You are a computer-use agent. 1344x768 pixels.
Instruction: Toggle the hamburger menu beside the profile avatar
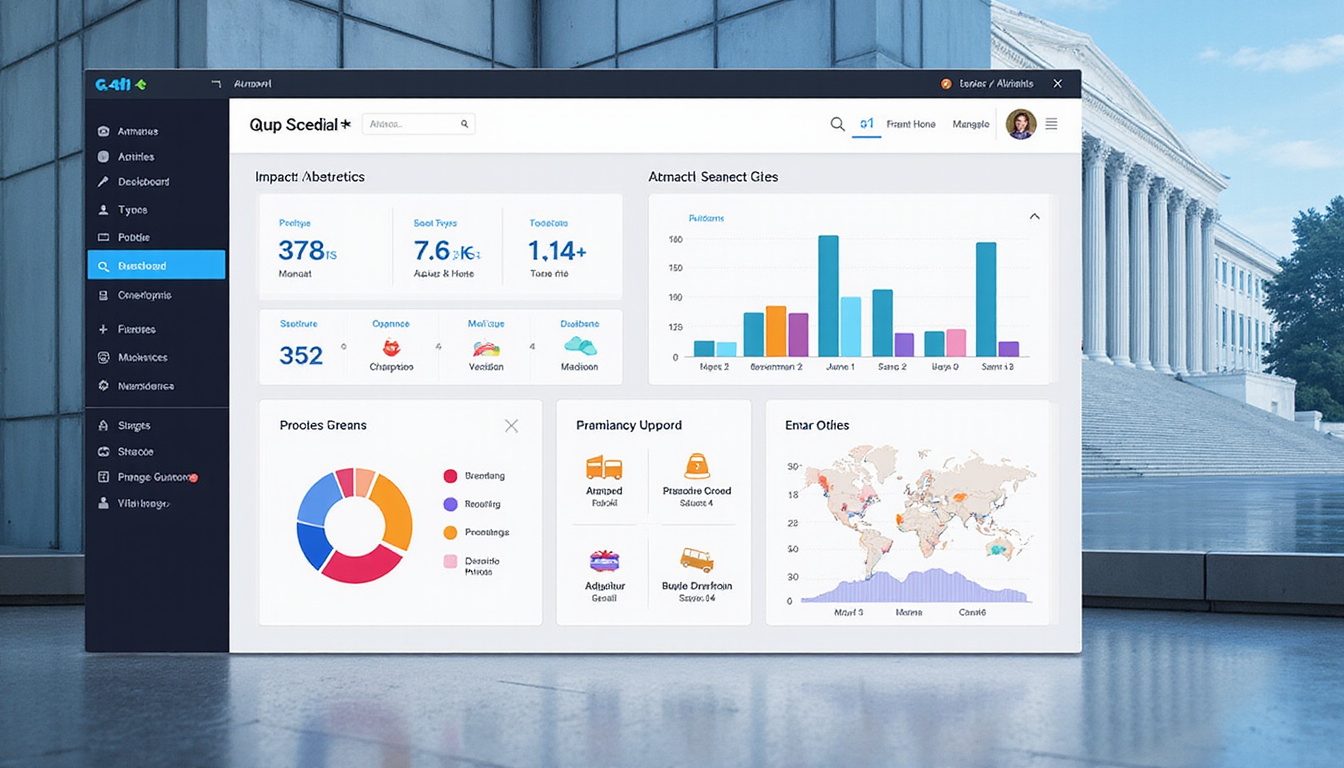[x=1052, y=124]
